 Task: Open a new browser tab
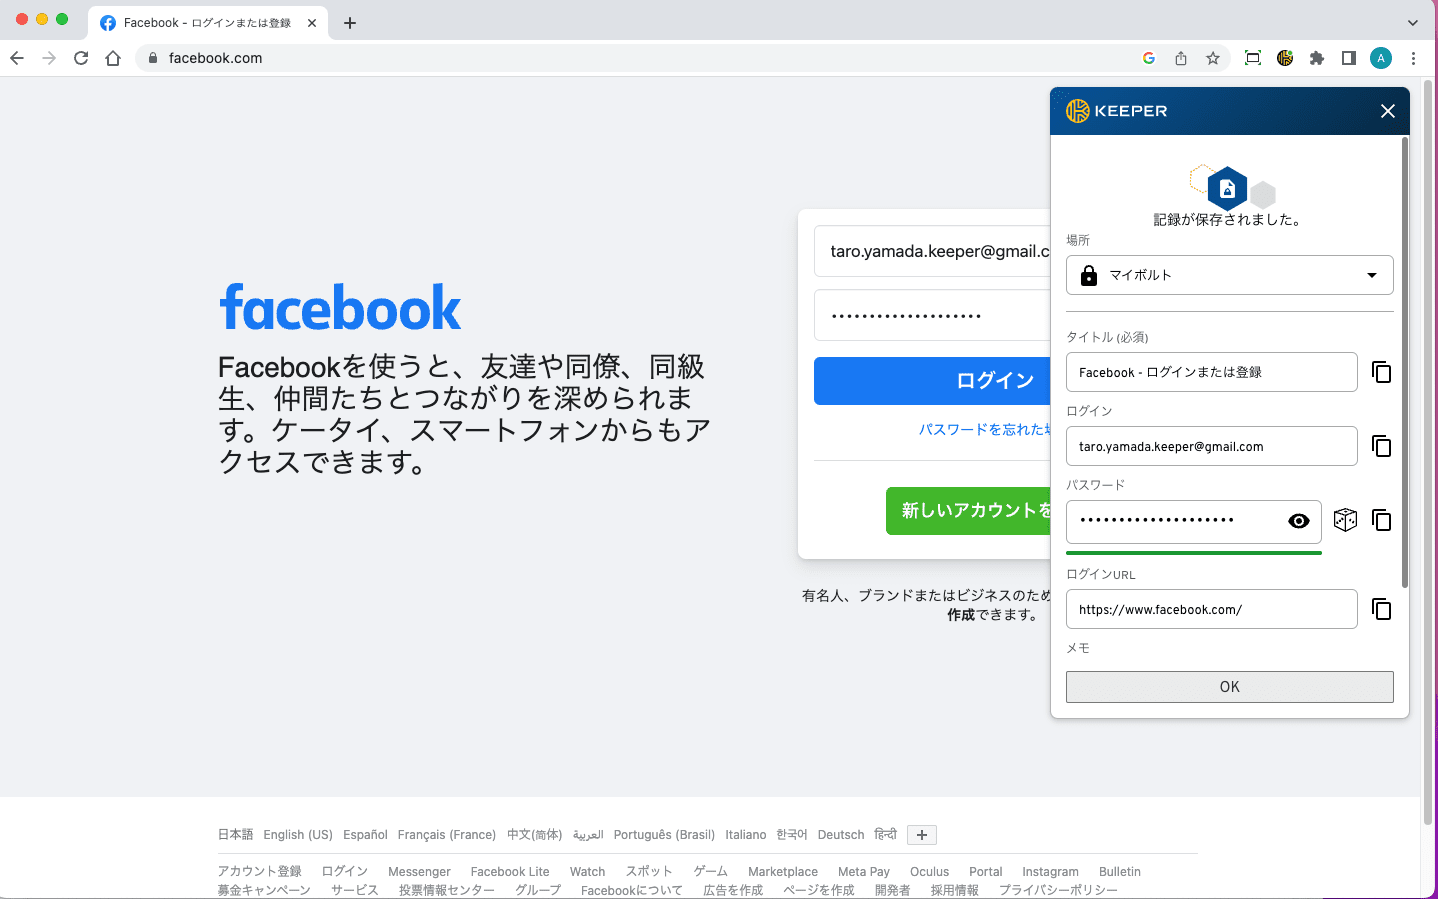350,22
